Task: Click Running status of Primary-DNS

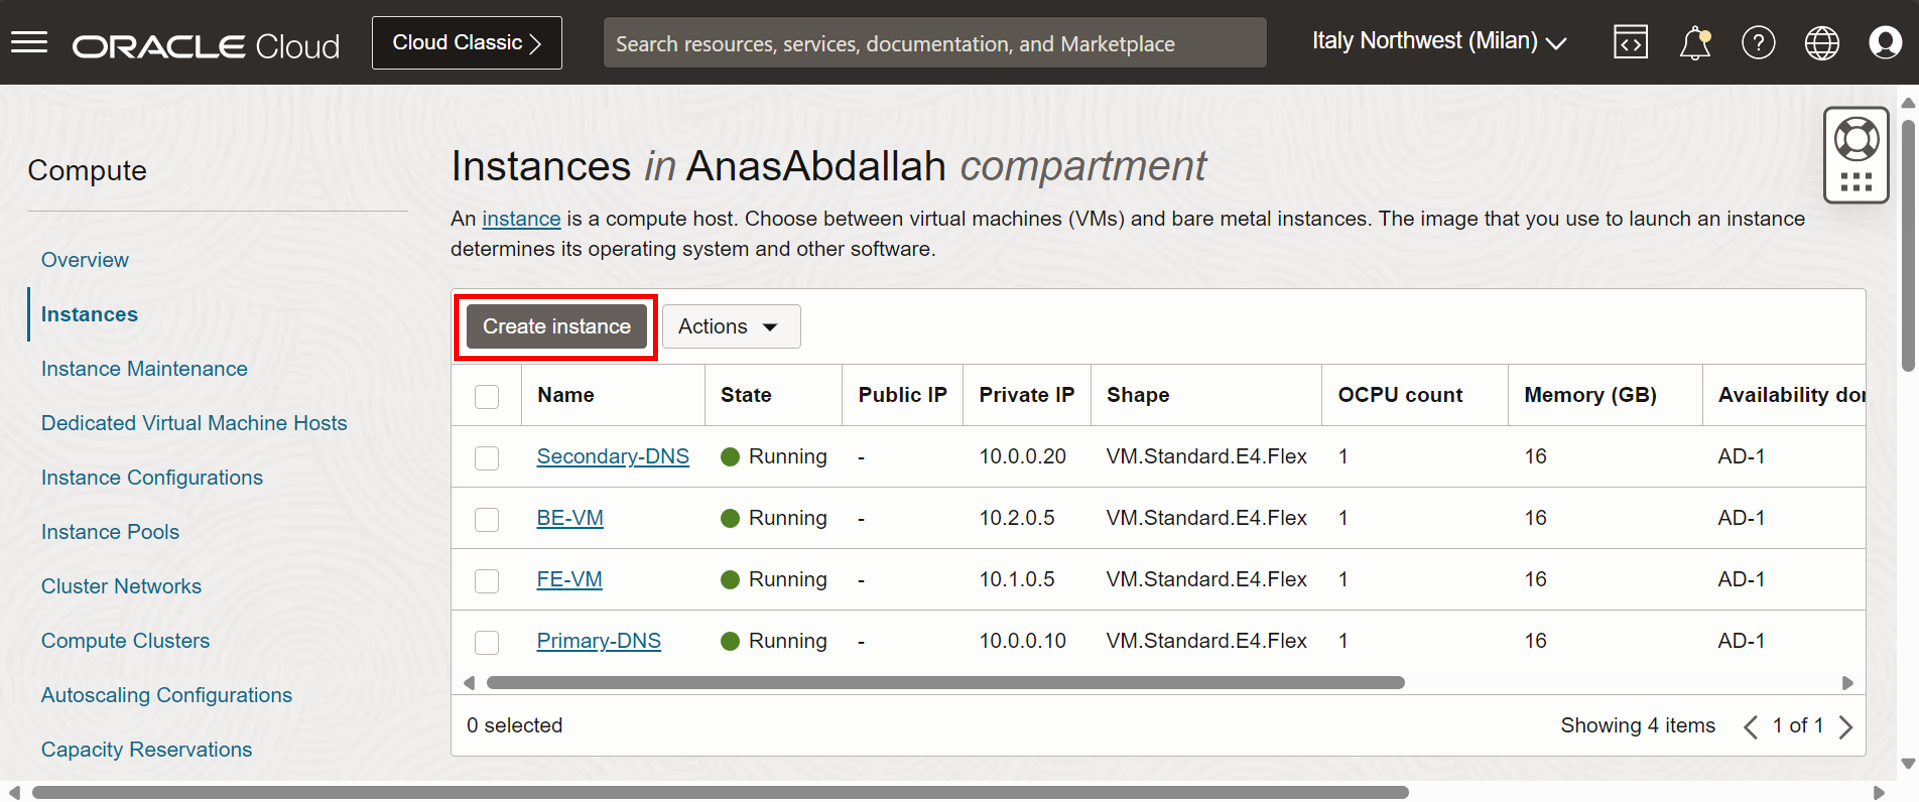Action: tap(774, 641)
